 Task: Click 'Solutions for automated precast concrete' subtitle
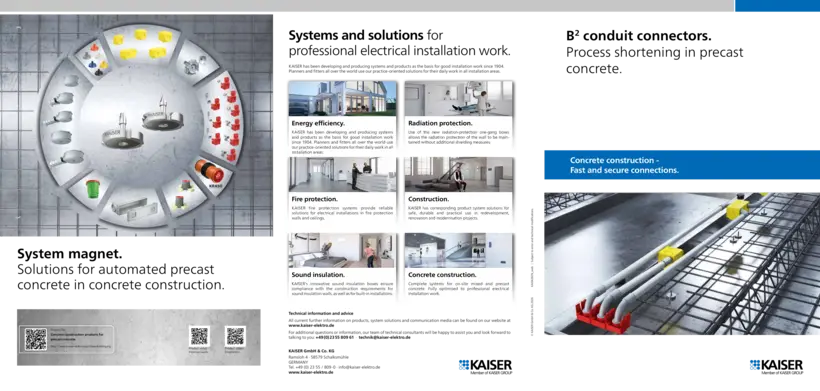121,278
